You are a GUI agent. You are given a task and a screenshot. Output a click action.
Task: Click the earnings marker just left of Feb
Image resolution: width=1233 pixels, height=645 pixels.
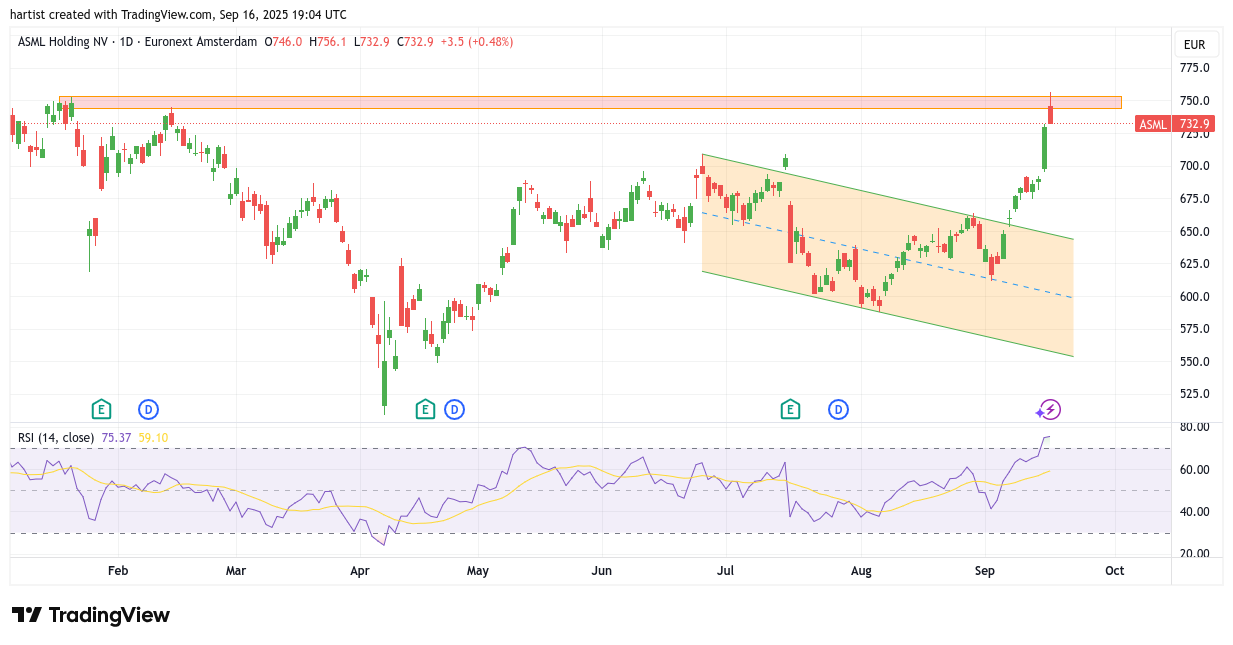pyautogui.click(x=100, y=409)
